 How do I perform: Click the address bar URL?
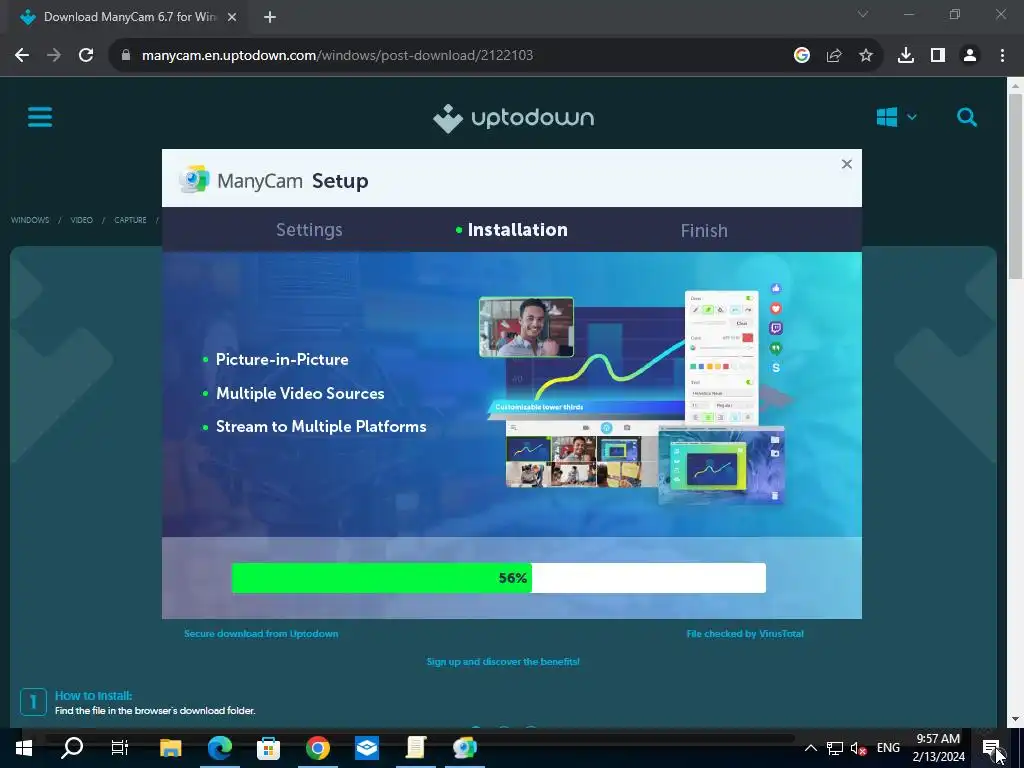tap(338, 55)
